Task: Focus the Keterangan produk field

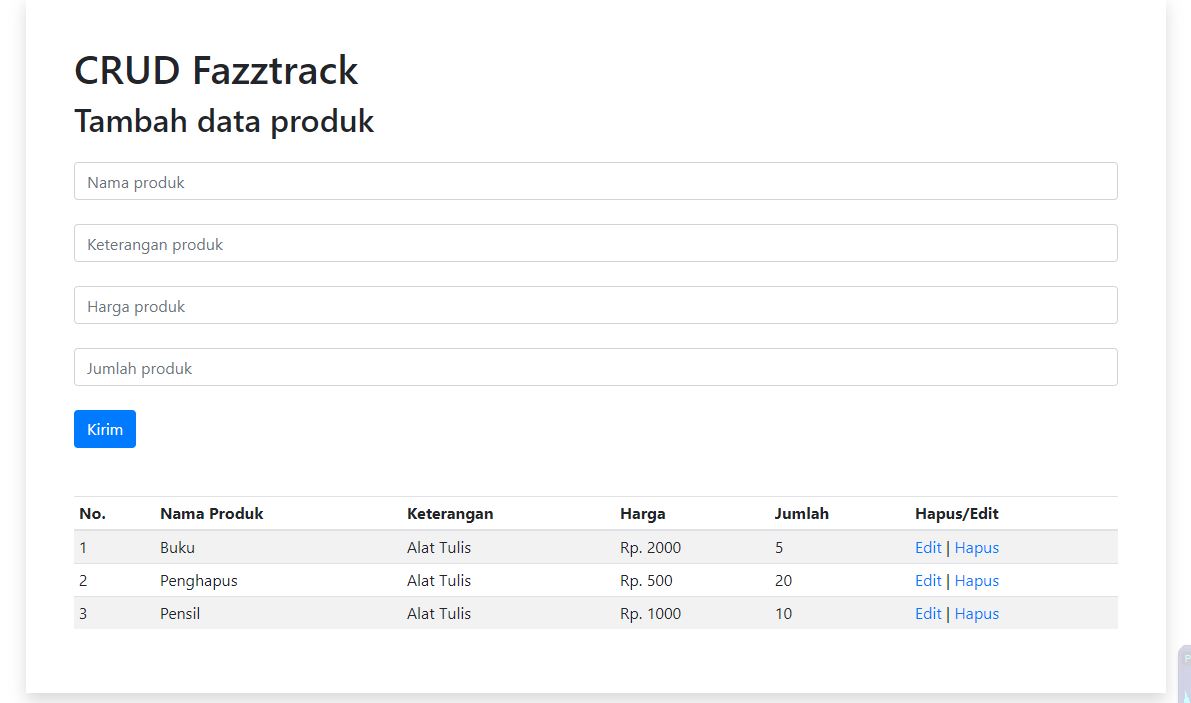Action: pos(596,244)
